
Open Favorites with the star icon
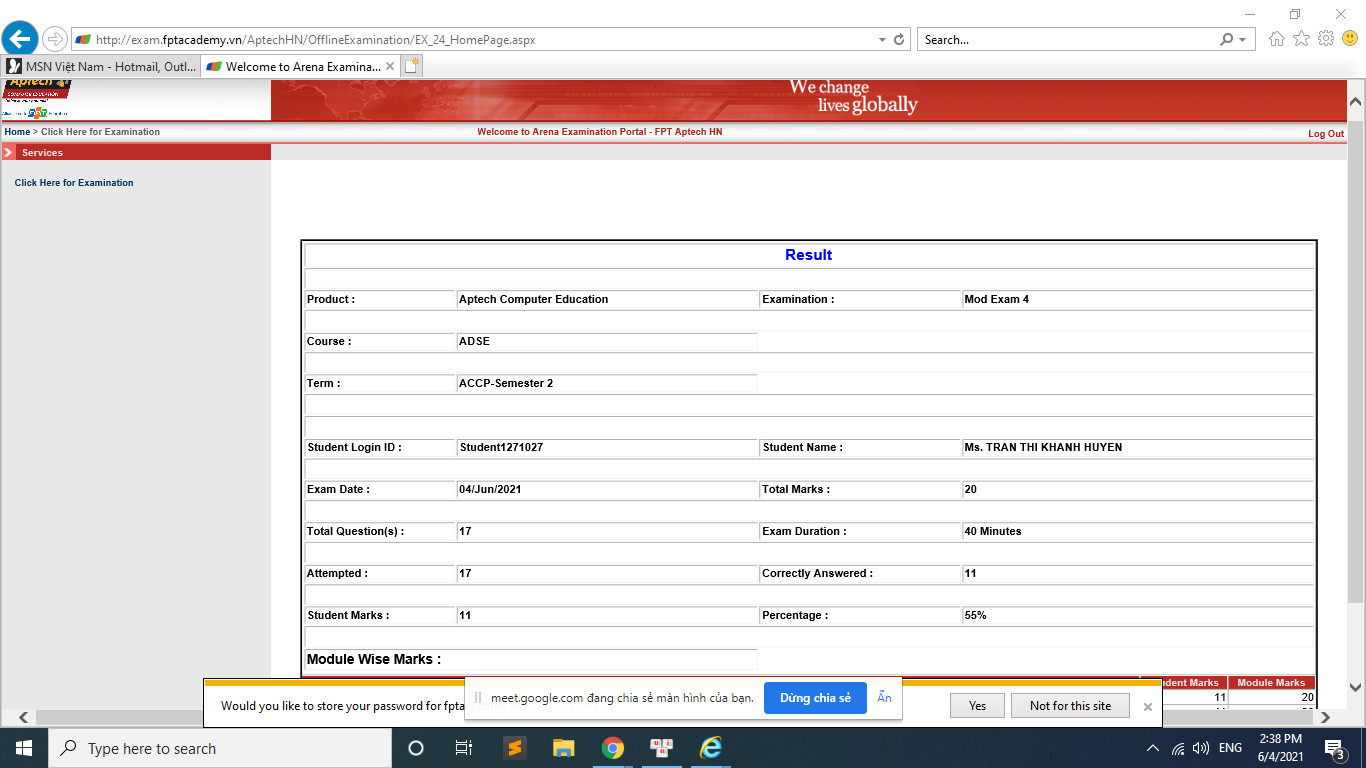(1301, 39)
